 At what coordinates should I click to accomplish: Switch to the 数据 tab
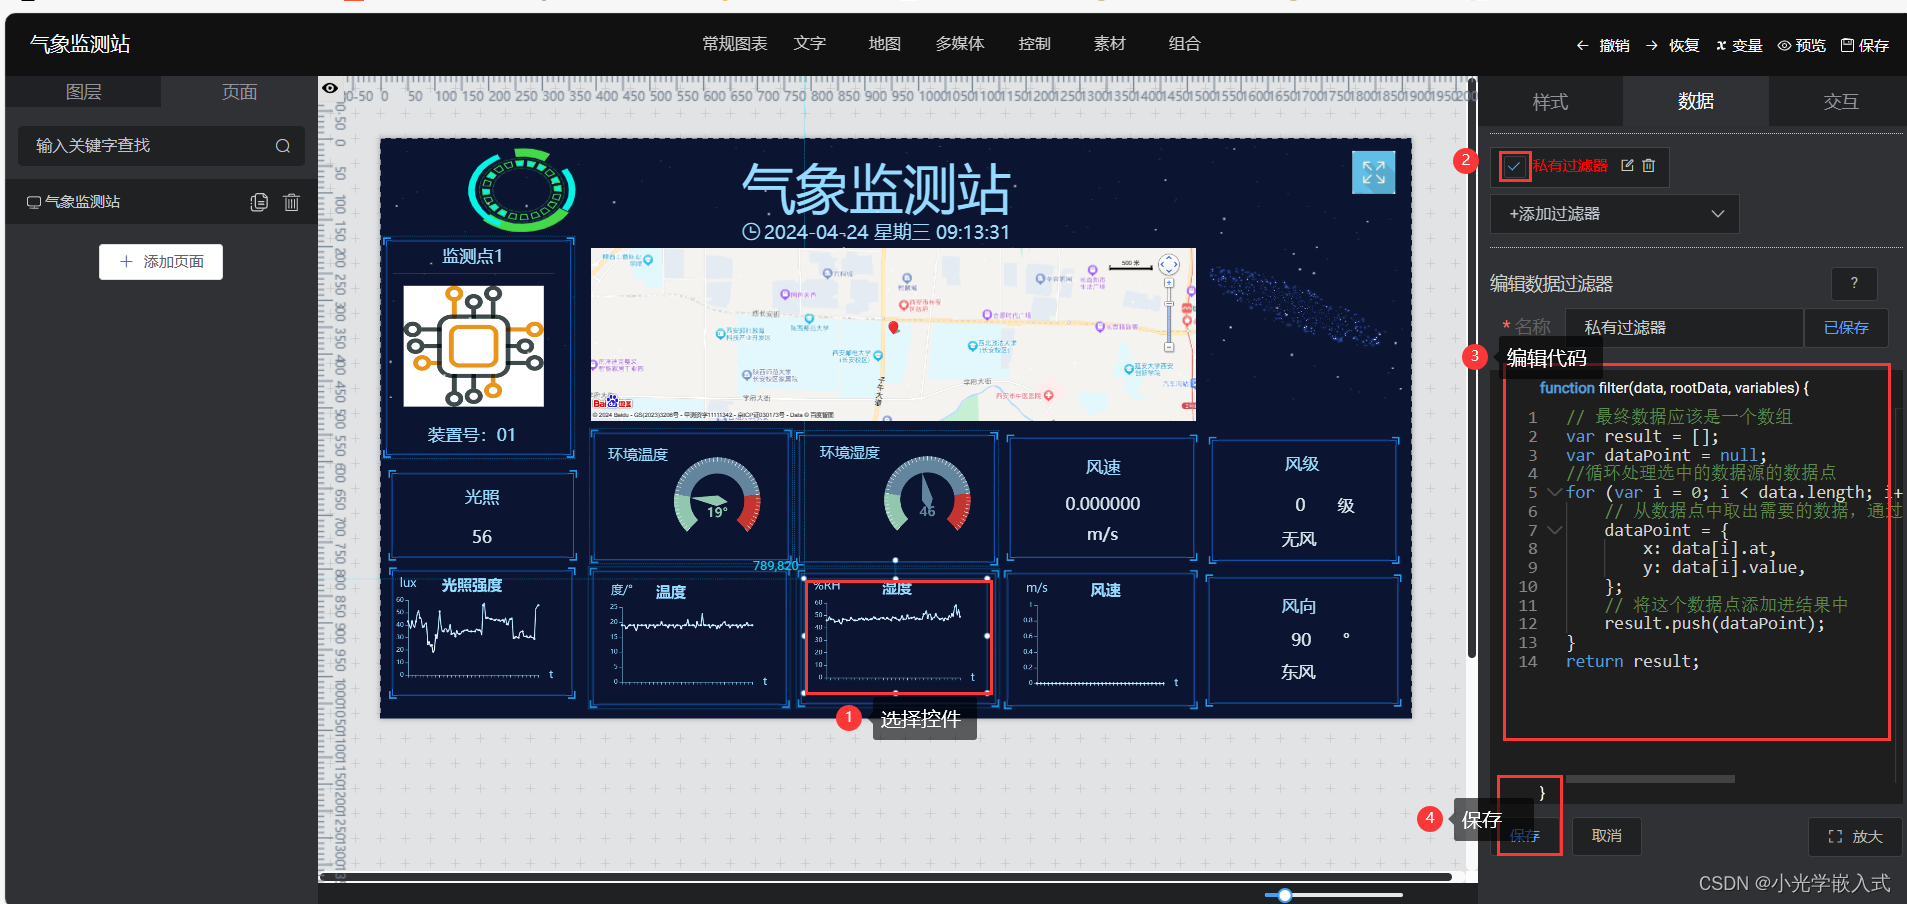pyautogui.click(x=1696, y=102)
